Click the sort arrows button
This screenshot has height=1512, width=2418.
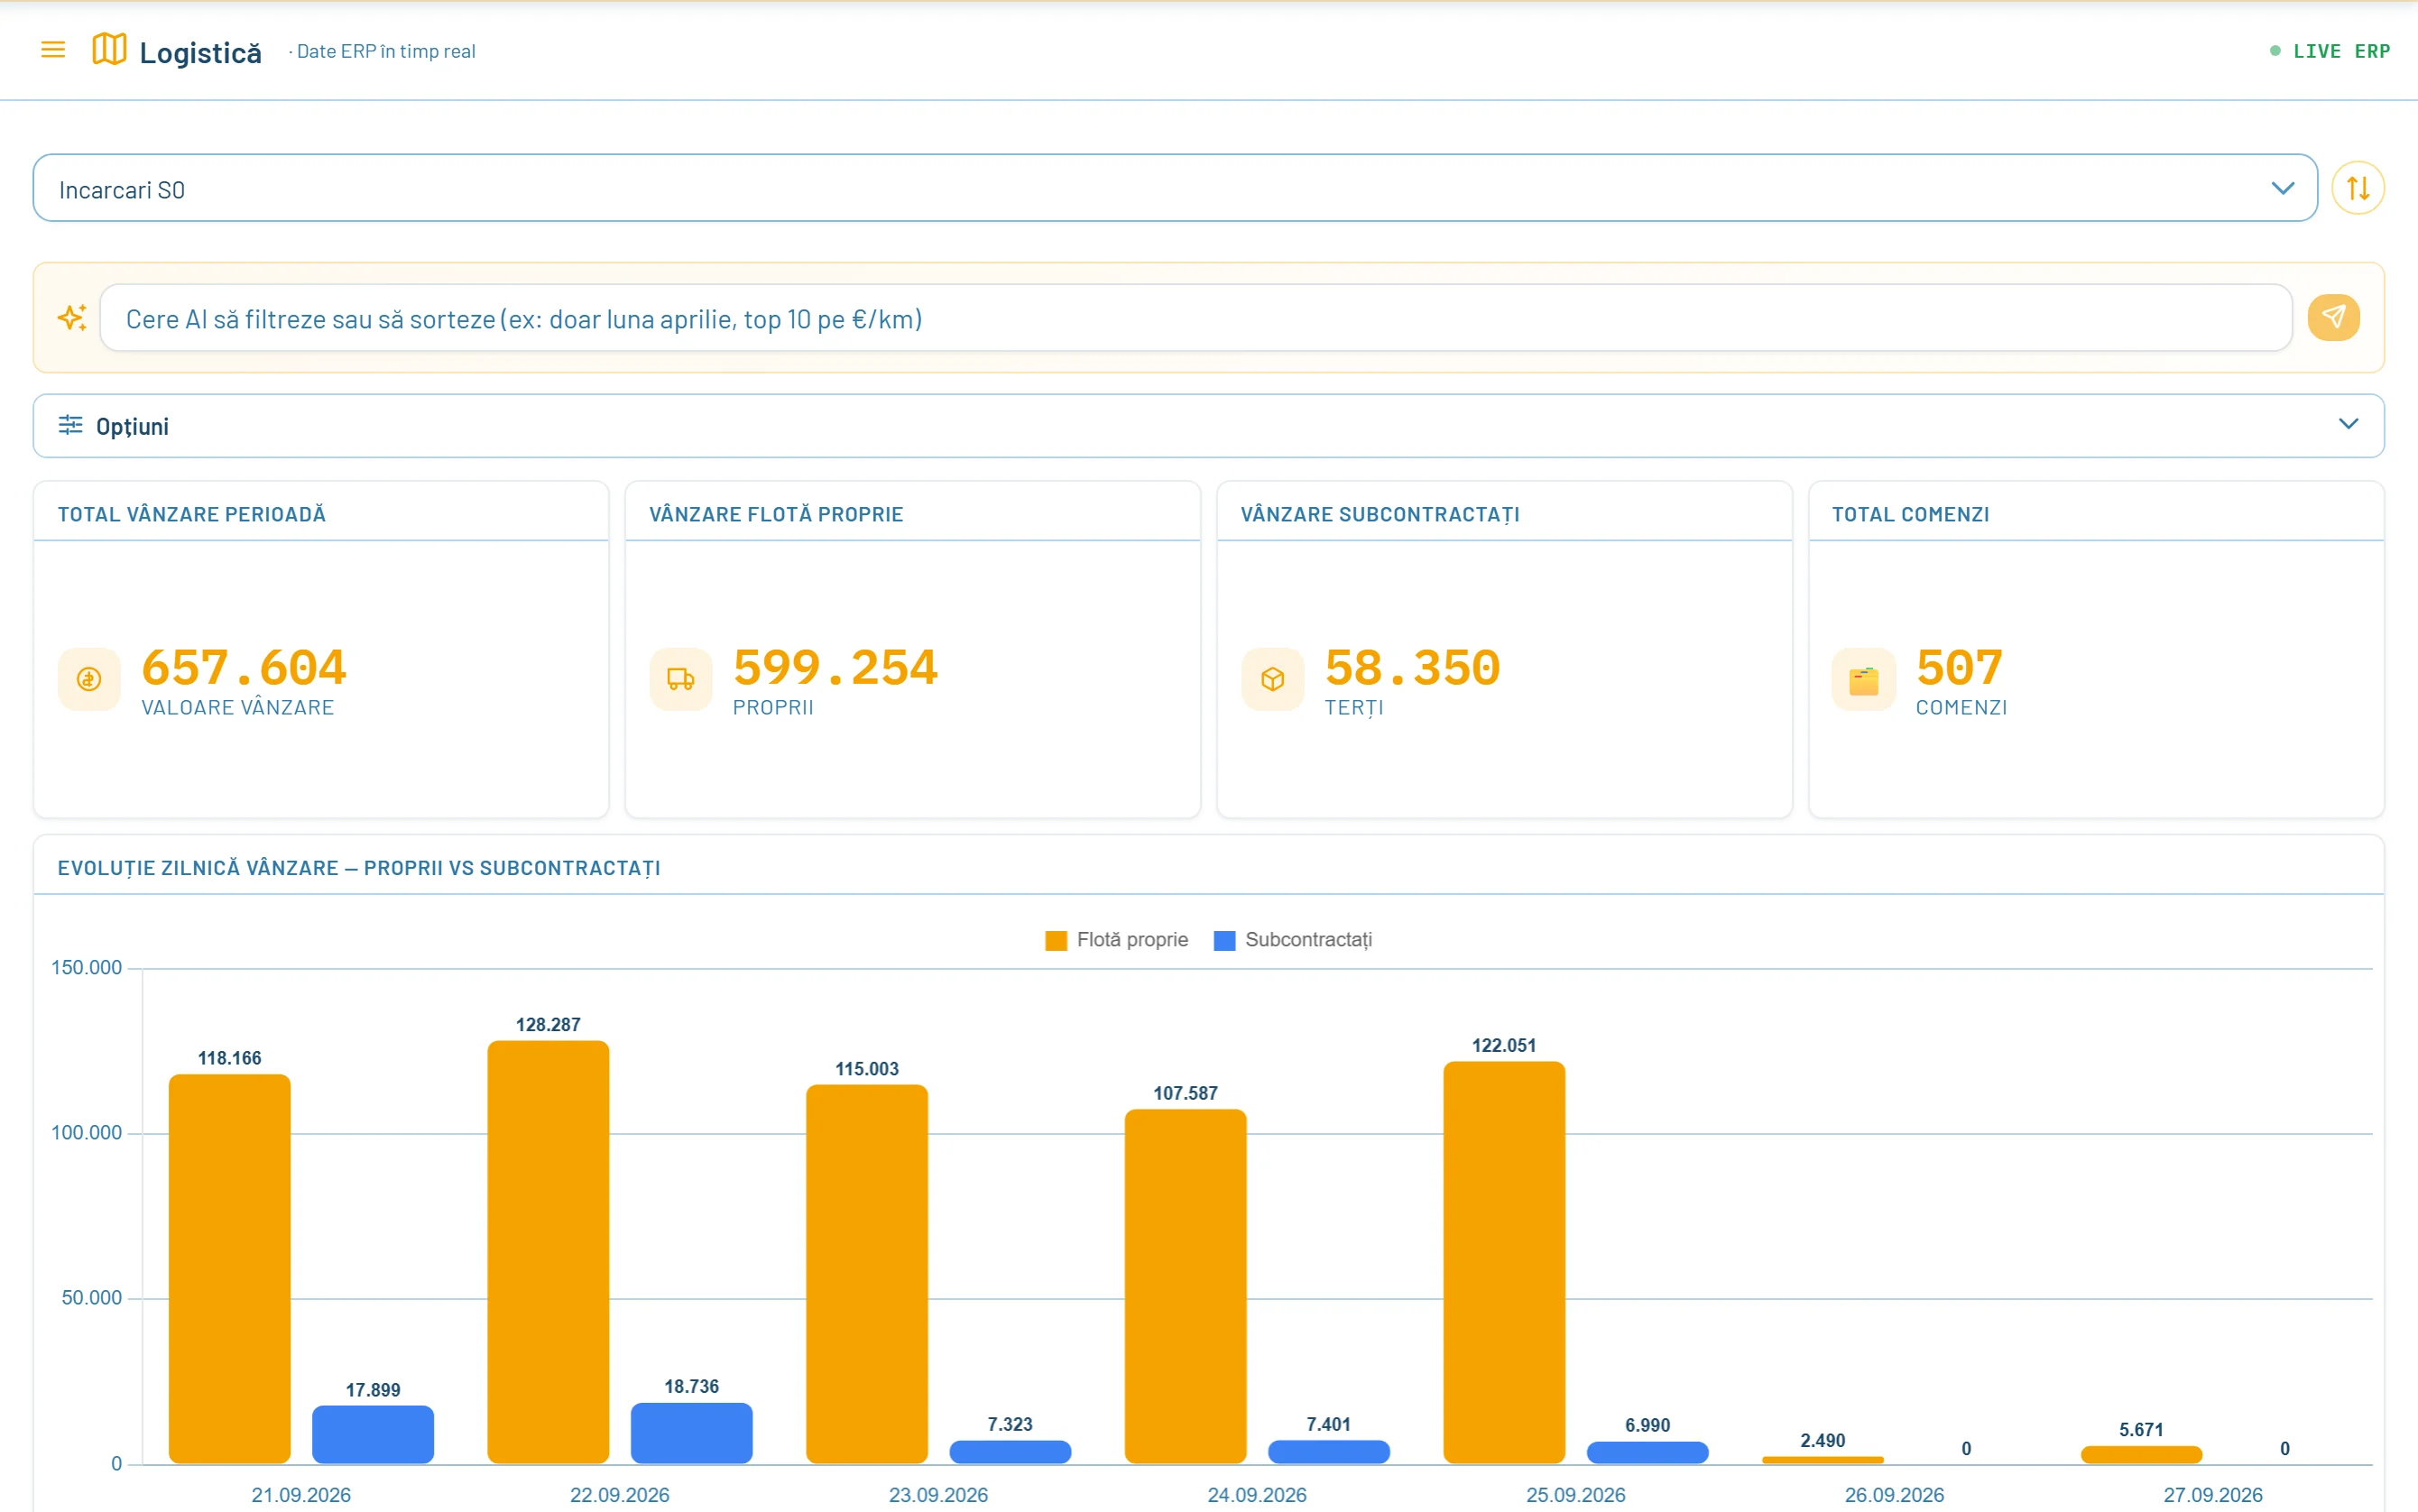point(2357,188)
